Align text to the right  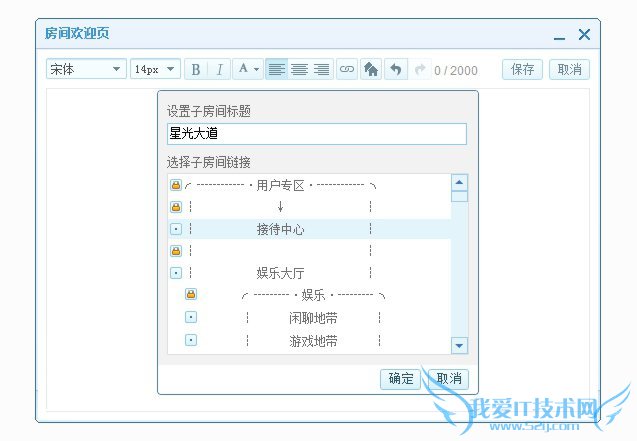[322, 69]
